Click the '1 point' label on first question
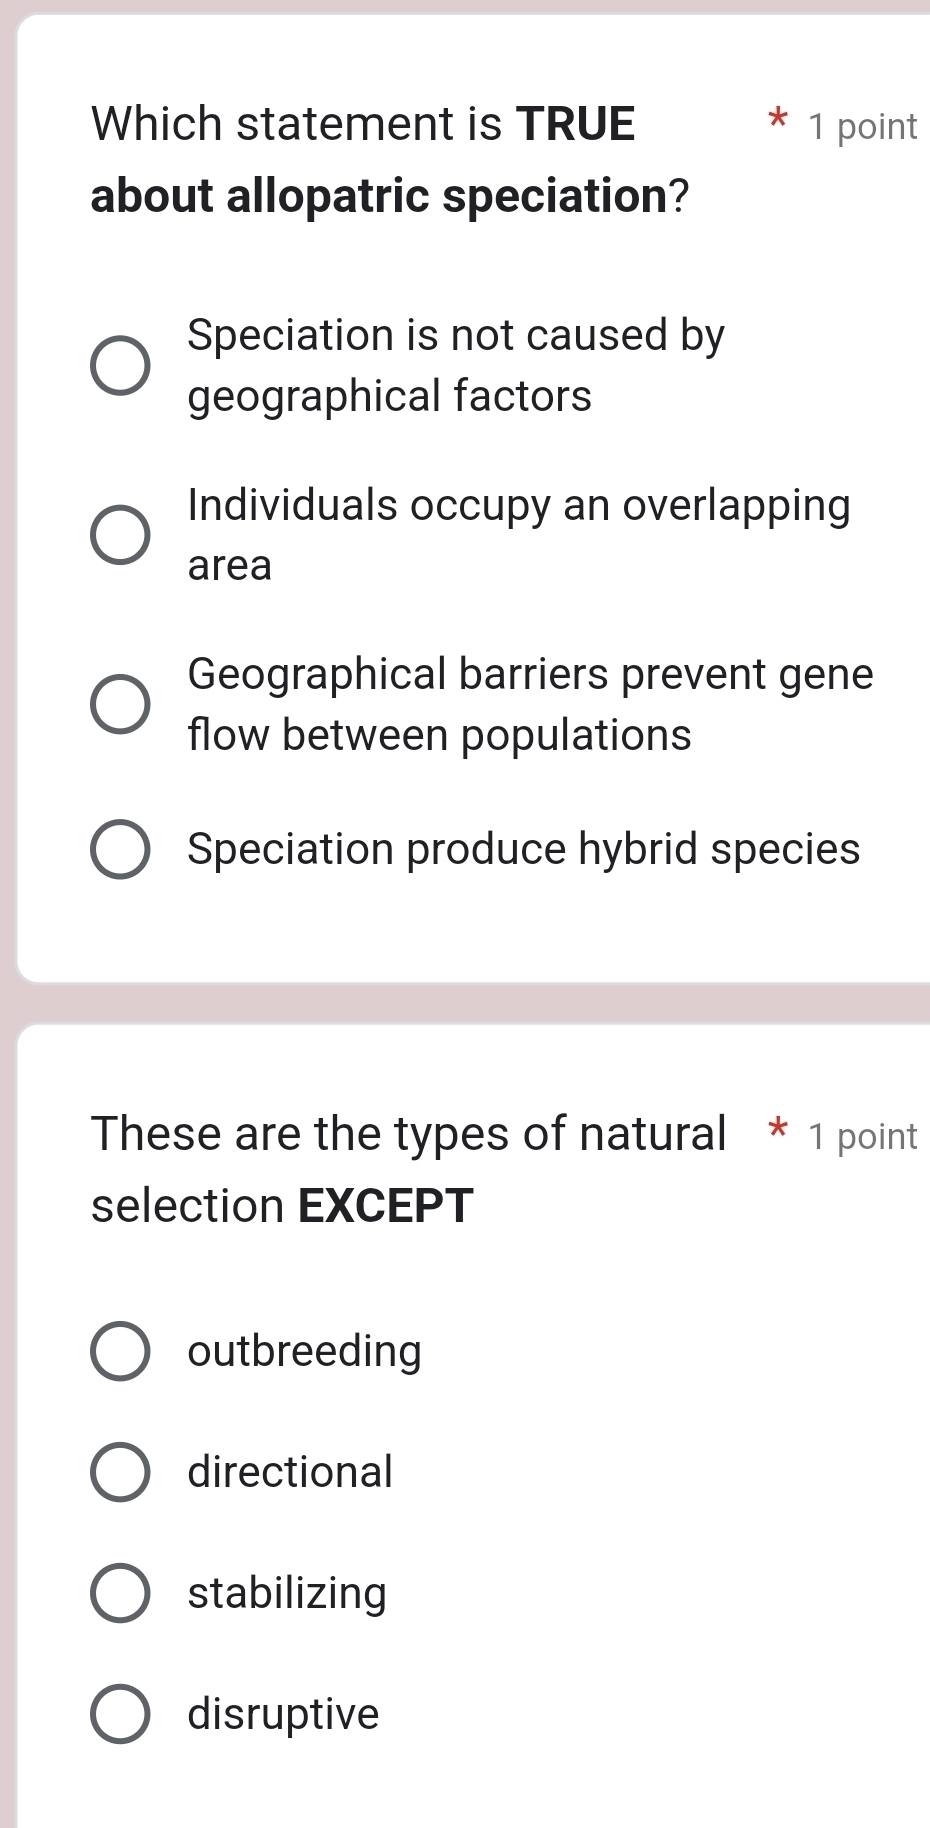The width and height of the screenshot is (930, 1828). click(x=864, y=125)
